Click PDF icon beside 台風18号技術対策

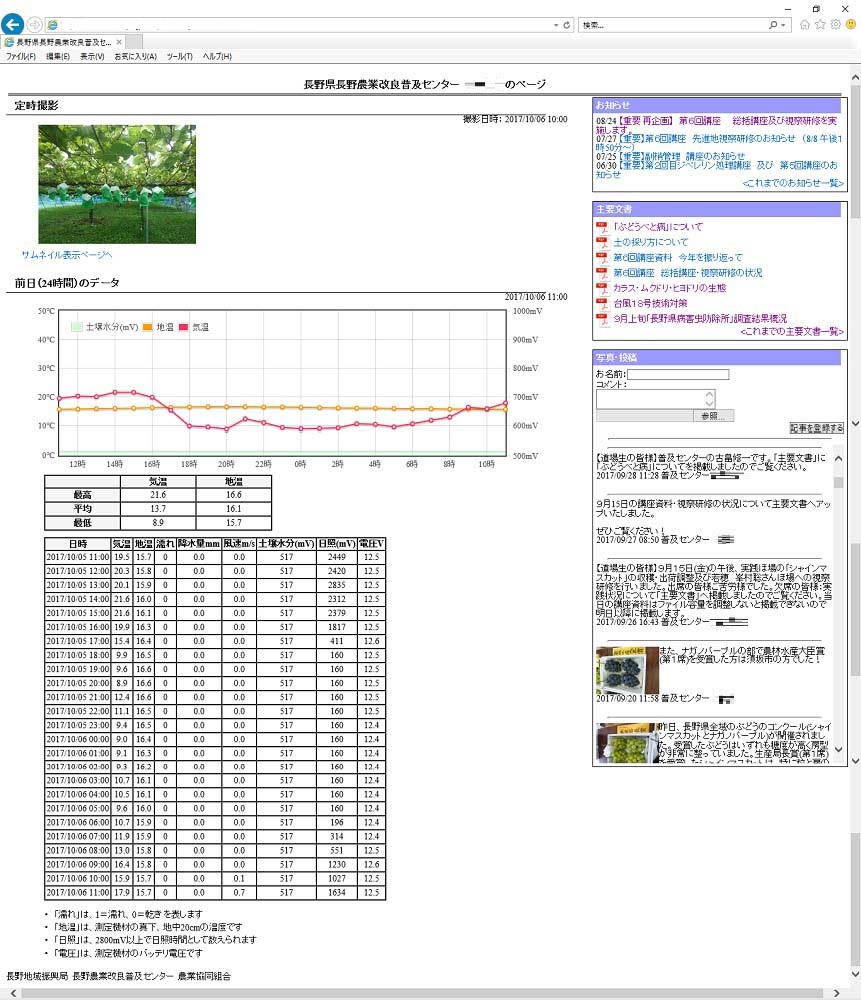[601, 304]
